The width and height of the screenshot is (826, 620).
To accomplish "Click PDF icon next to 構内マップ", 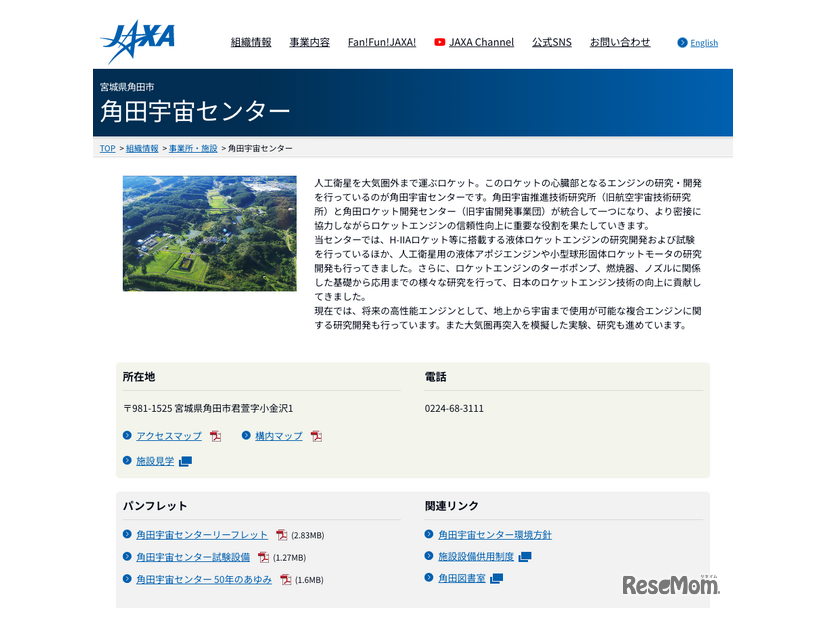I will tap(316, 436).
